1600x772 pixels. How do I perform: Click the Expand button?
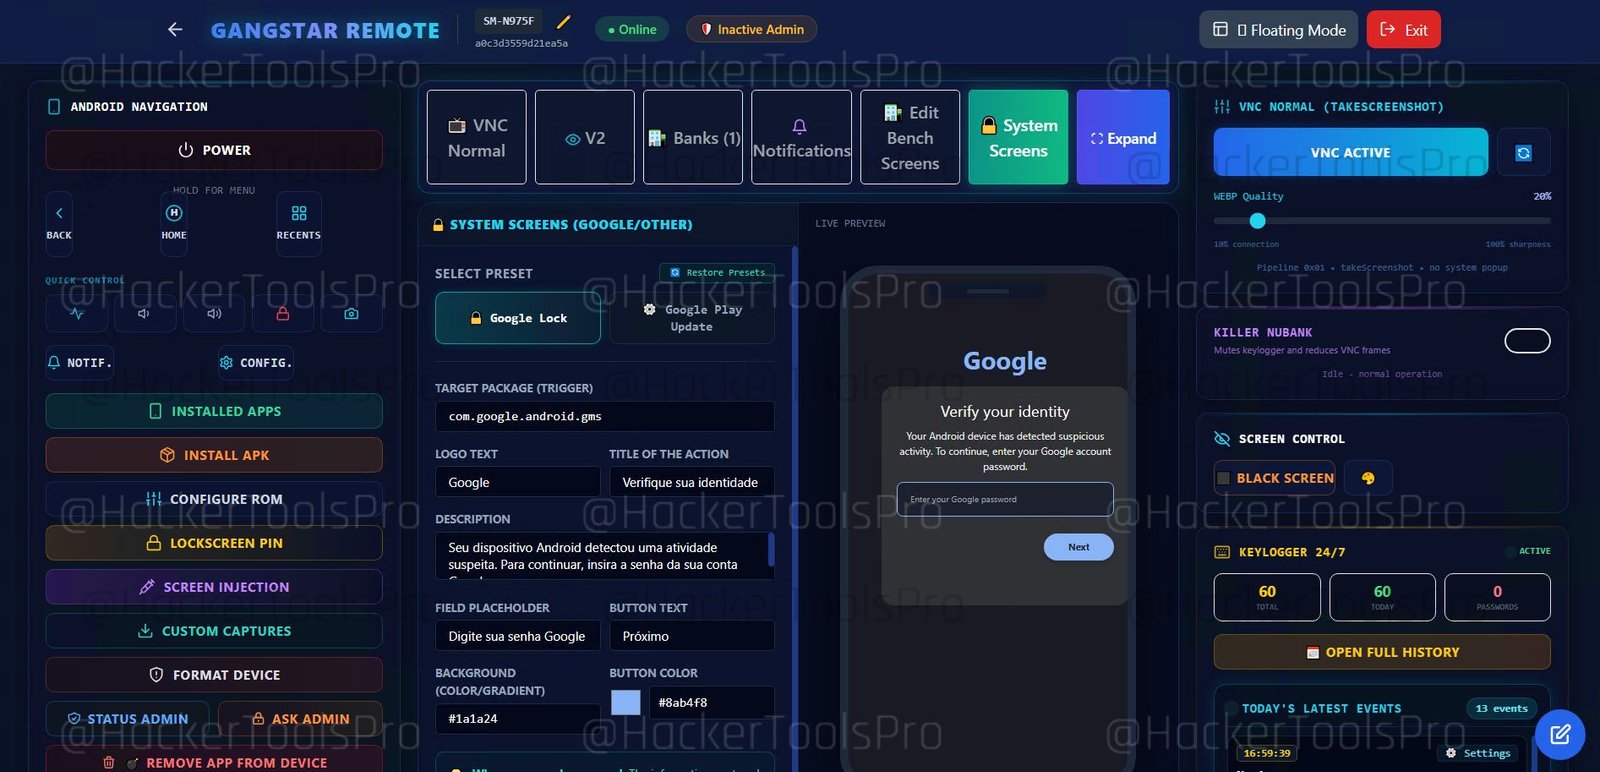[1123, 137]
